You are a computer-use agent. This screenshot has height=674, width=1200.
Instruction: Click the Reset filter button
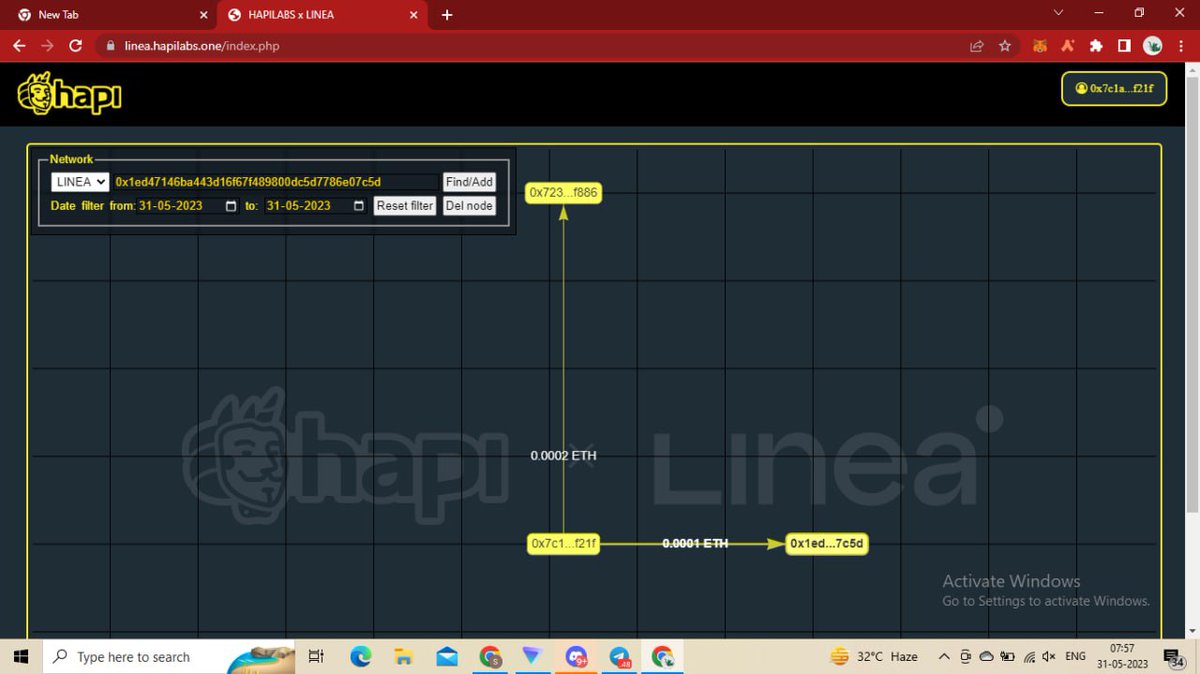[x=405, y=206]
